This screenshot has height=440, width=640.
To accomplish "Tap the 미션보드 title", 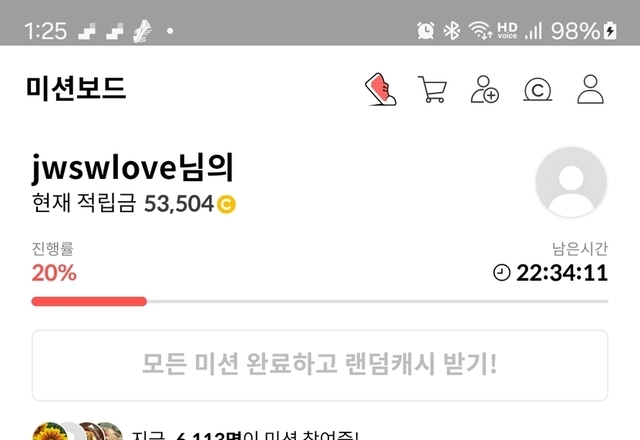I will (76, 89).
